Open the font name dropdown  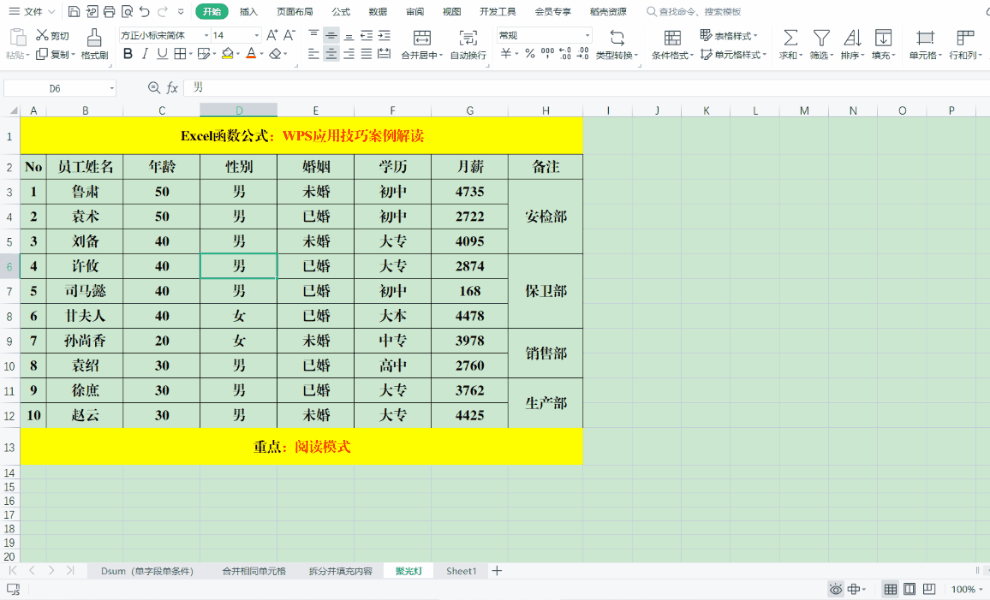pyautogui.click(x=207, y=35)
